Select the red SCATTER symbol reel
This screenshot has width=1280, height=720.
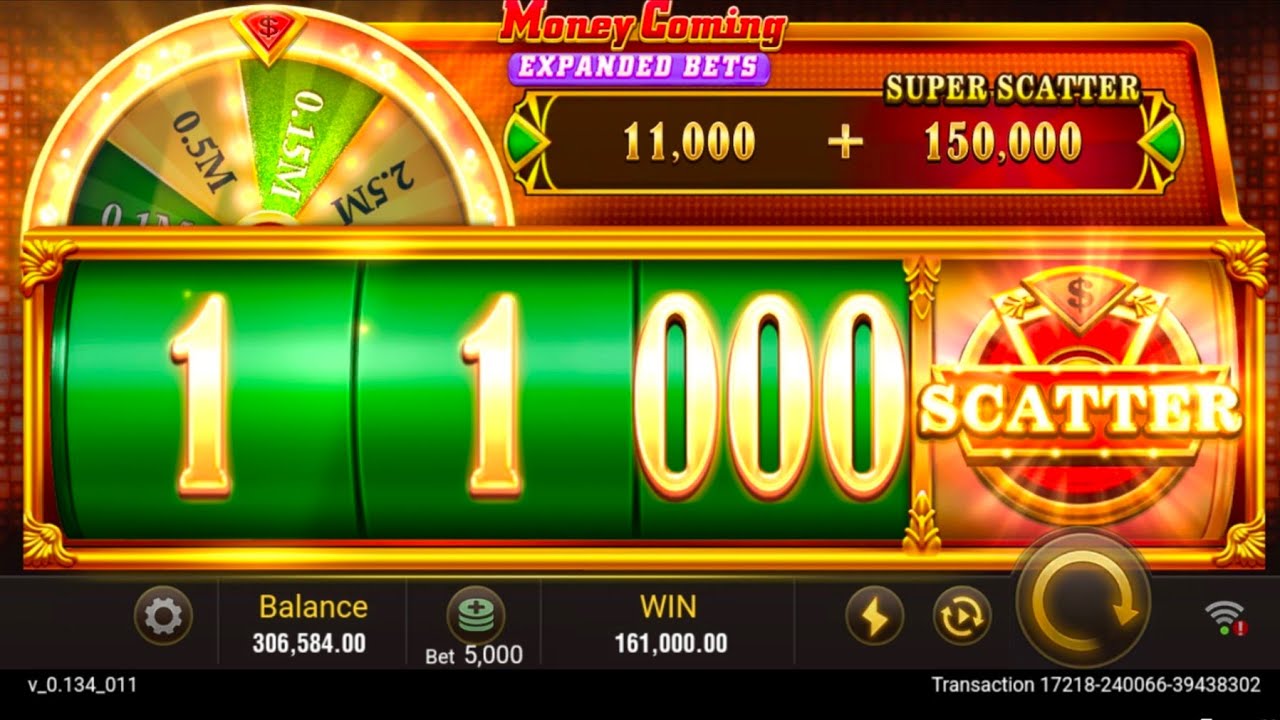1079,400
